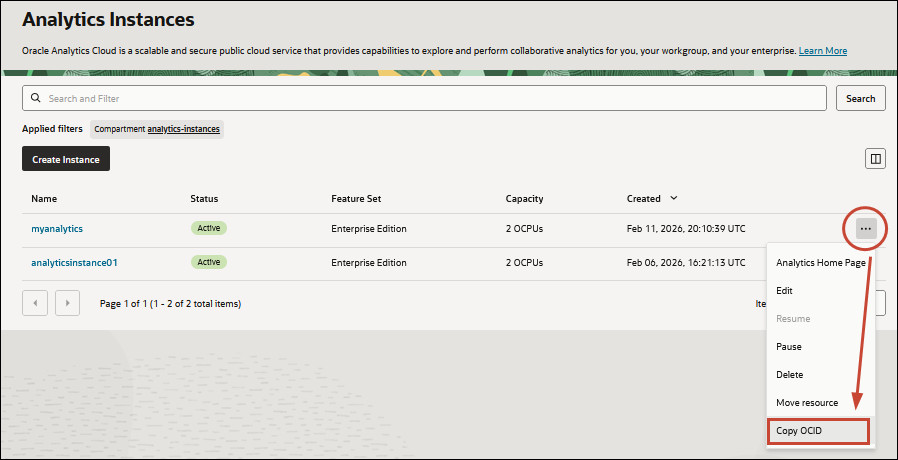This screenshot has width=898, height=460.
Task: Click the search magnifier icon
Action: [36, 98]
